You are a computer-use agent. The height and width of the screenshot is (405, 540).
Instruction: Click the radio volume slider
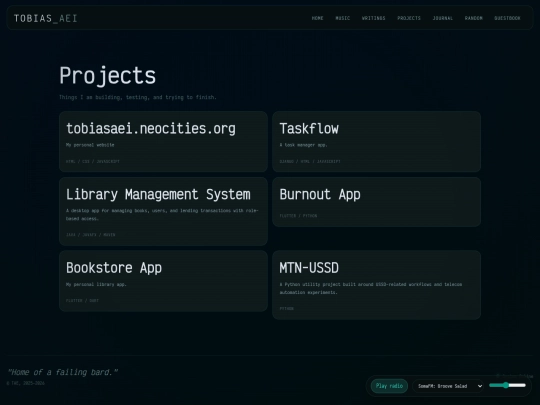pos(507,385)
